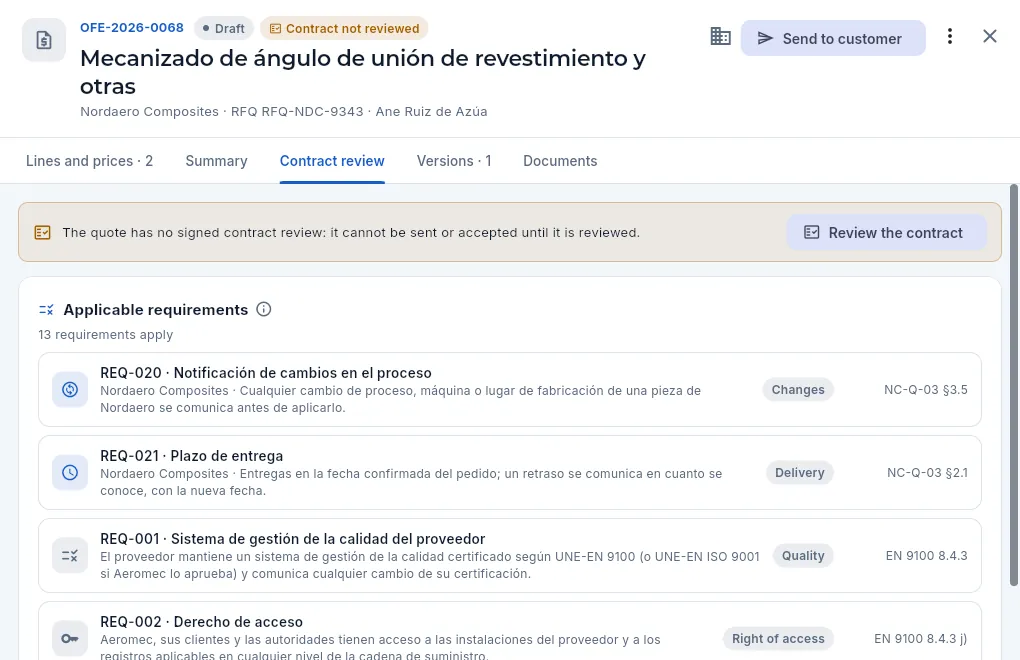Click the Contract not reviewed badge
Screen dimensions: 1020x660
[x=344, y=29]
